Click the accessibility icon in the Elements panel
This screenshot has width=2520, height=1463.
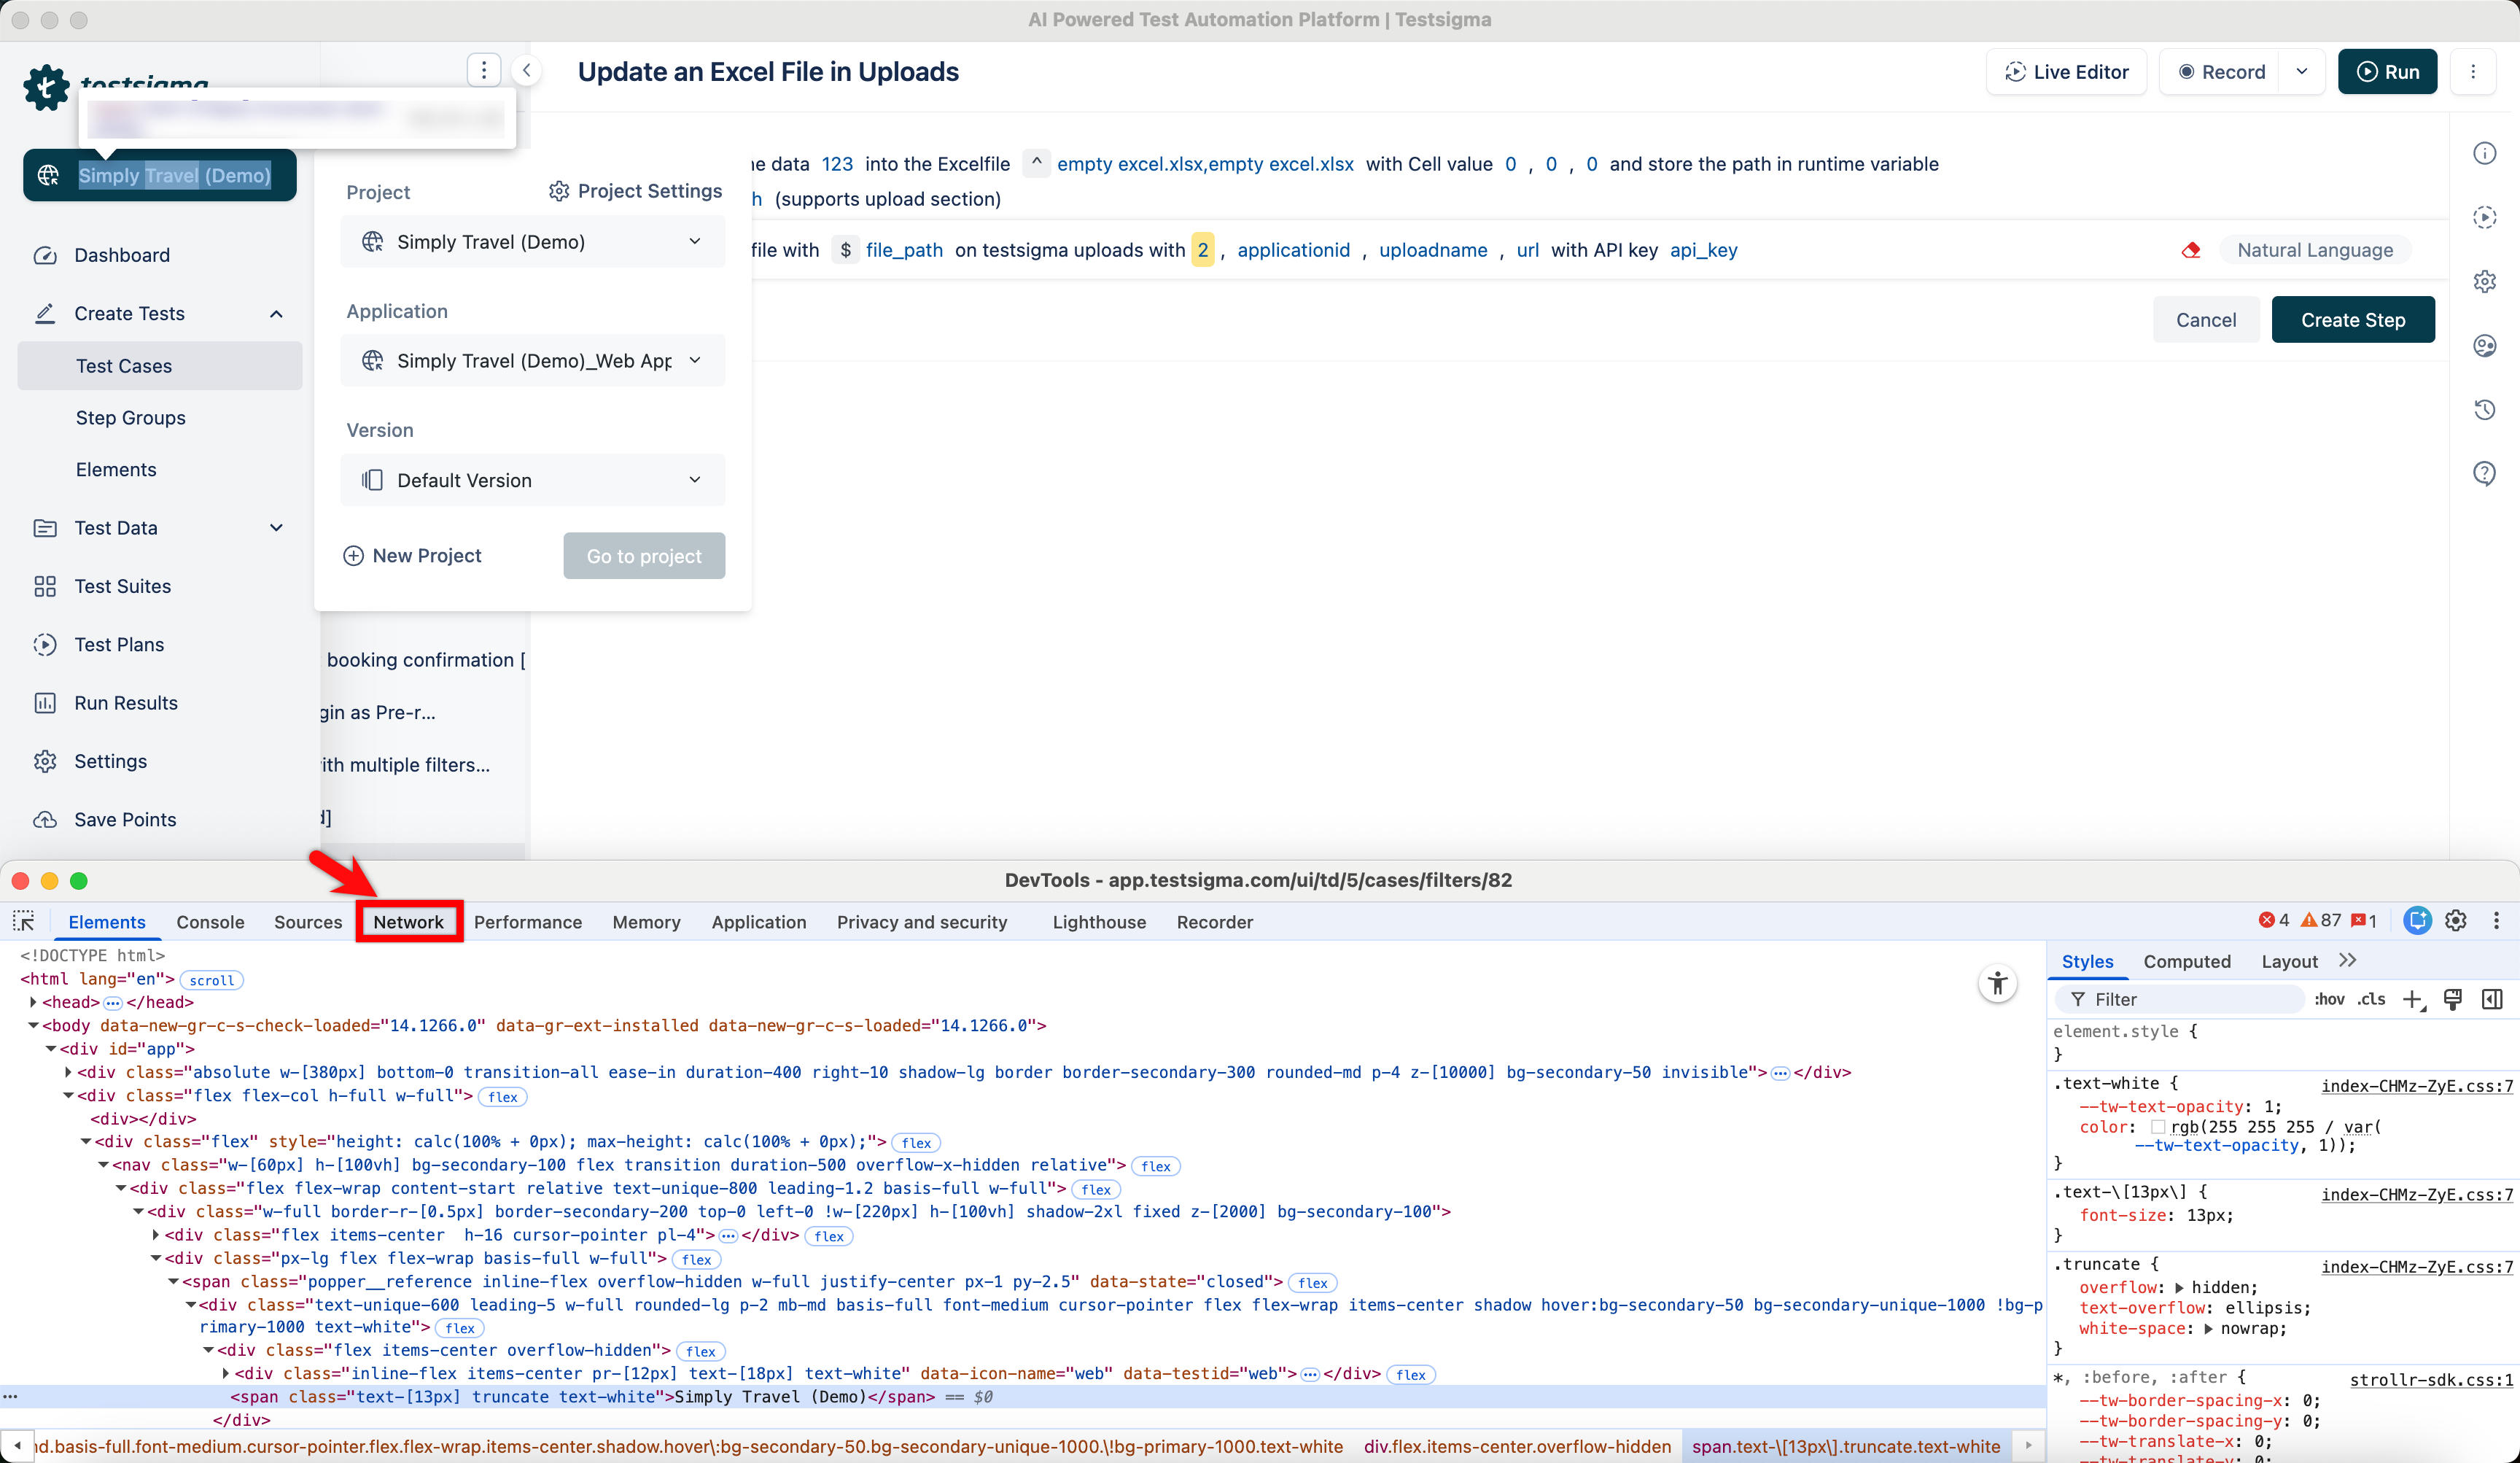(x=1997, y=983)
